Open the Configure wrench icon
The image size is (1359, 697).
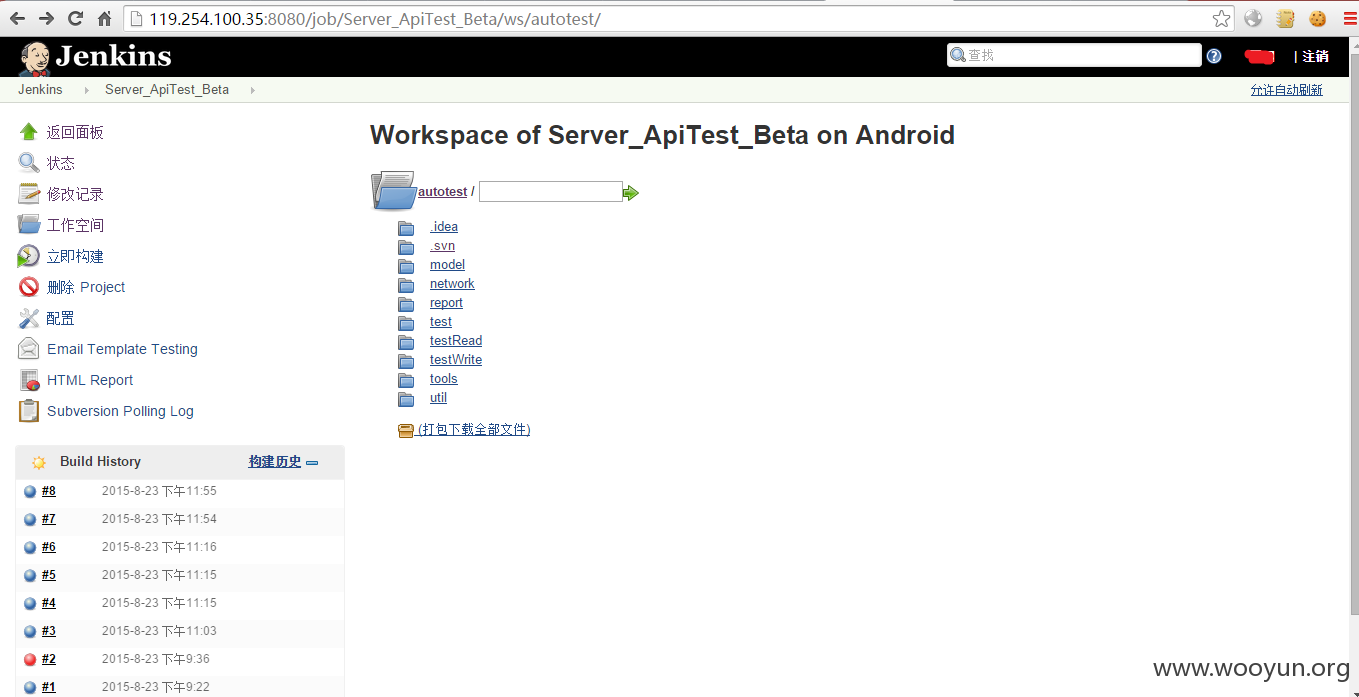[29, 318]
